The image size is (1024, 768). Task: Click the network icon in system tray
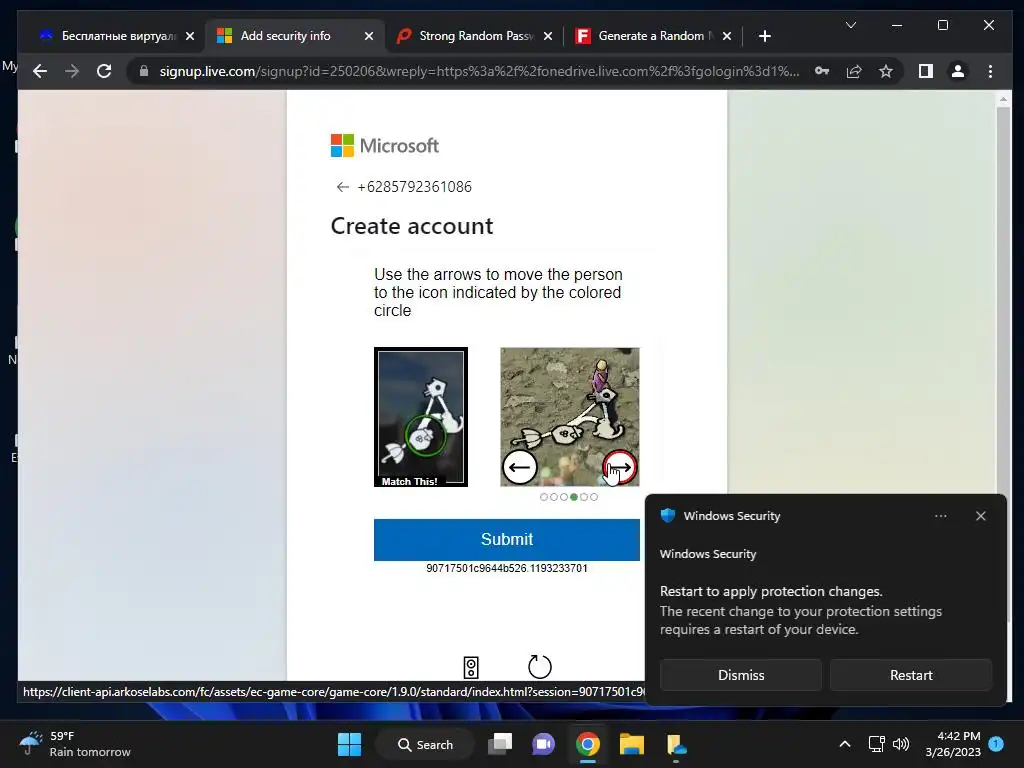[x=876, y=744]
